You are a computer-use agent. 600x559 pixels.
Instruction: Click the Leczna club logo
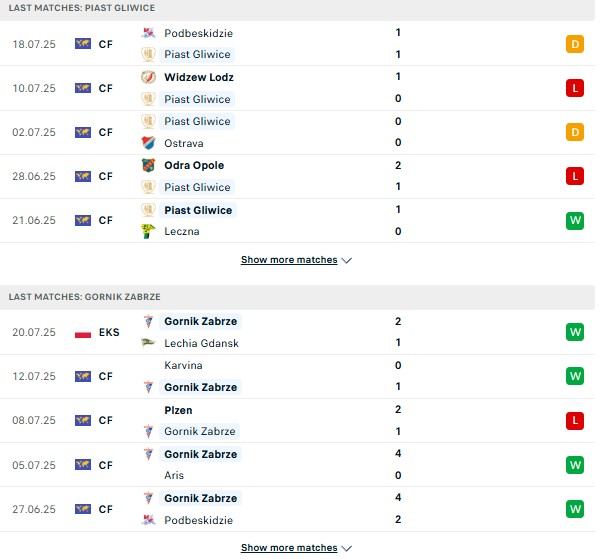coord(148,231)
